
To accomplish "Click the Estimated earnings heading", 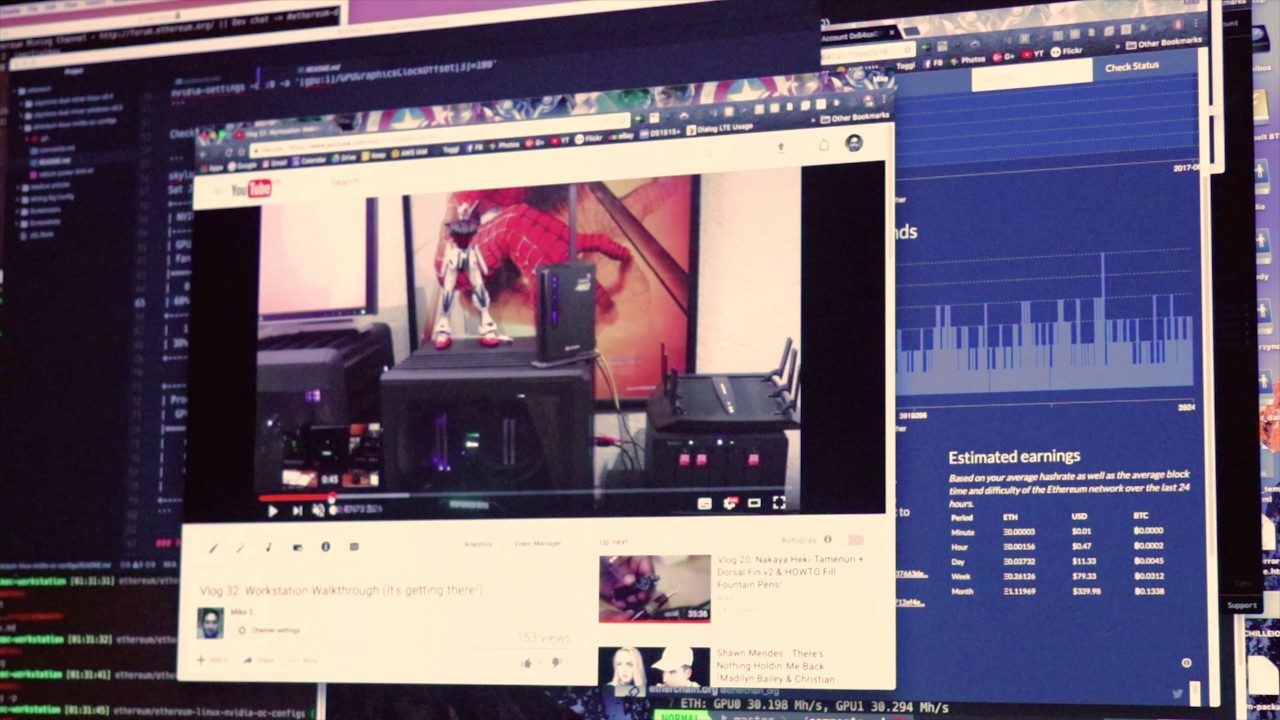I will coord(1014,457).
